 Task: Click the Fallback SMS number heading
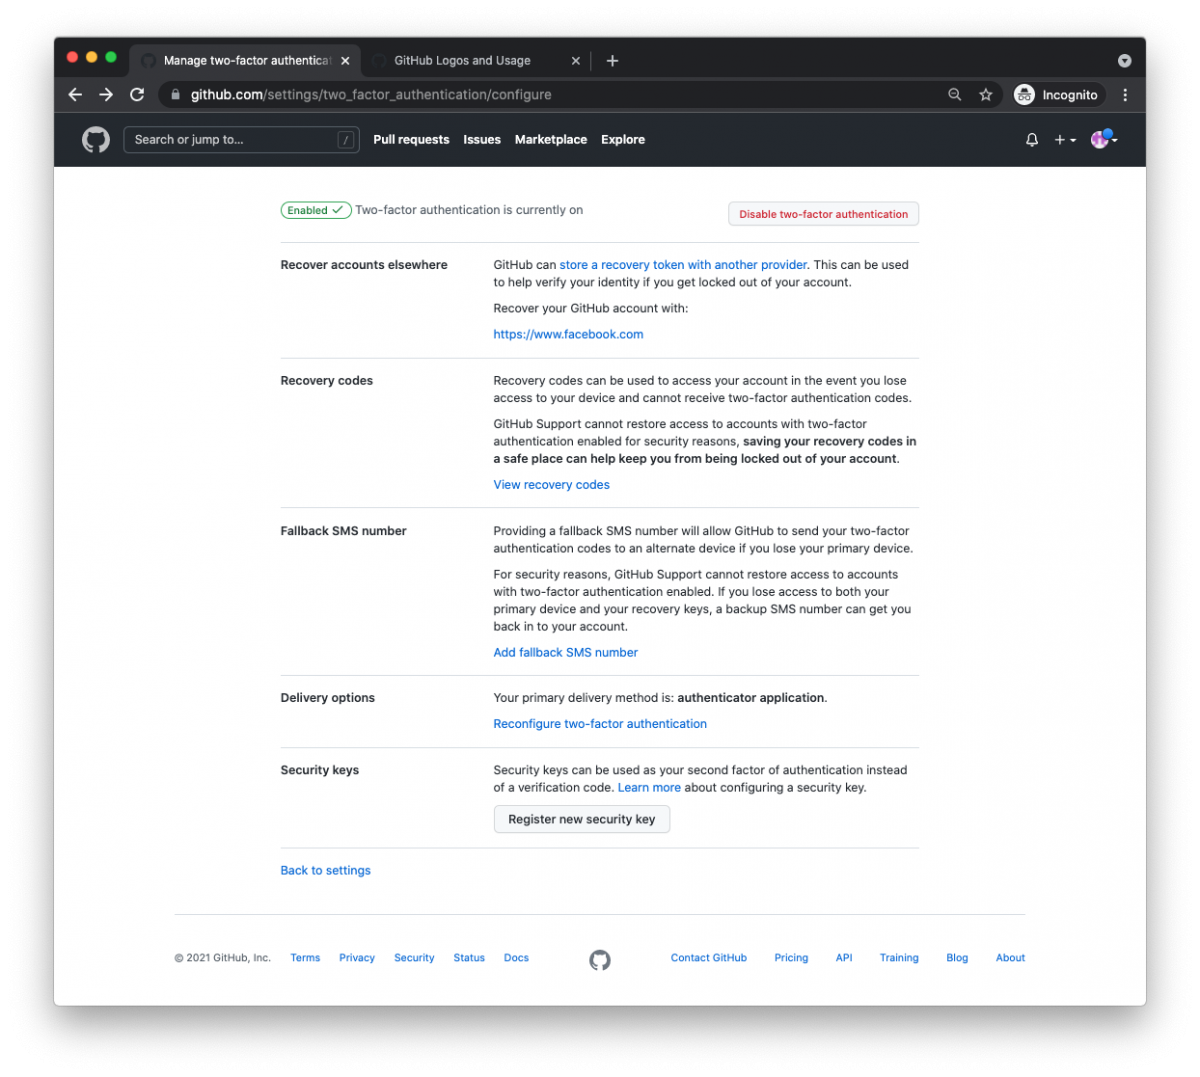pyautogui.click(x=343, y=531)
